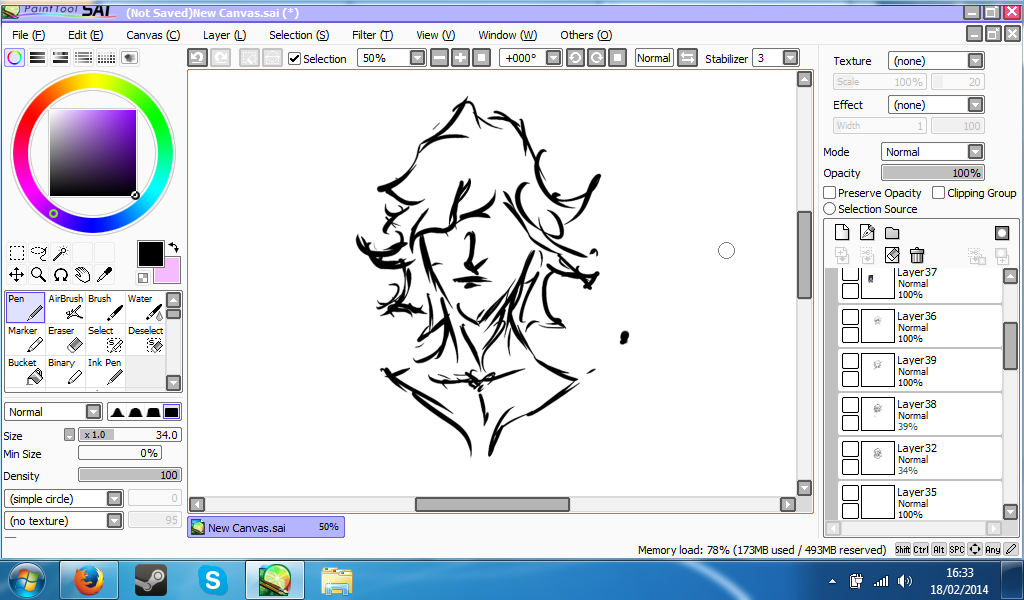Create a new linework layer
The height and width of the screenshot is (600, 1024).
pyautogui.click(x=867, y=232)
